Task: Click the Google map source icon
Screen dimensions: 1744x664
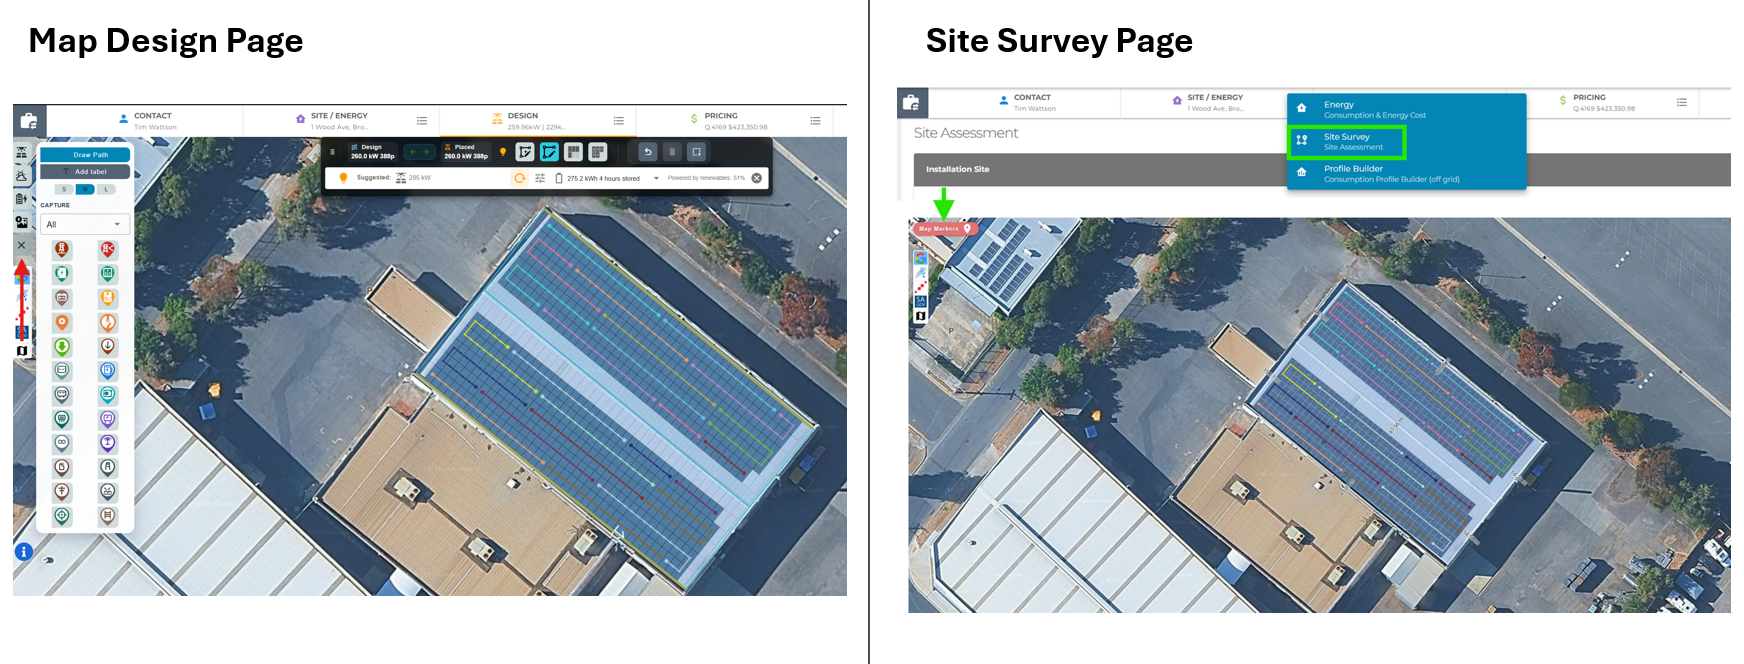Action: click(920, 258)
